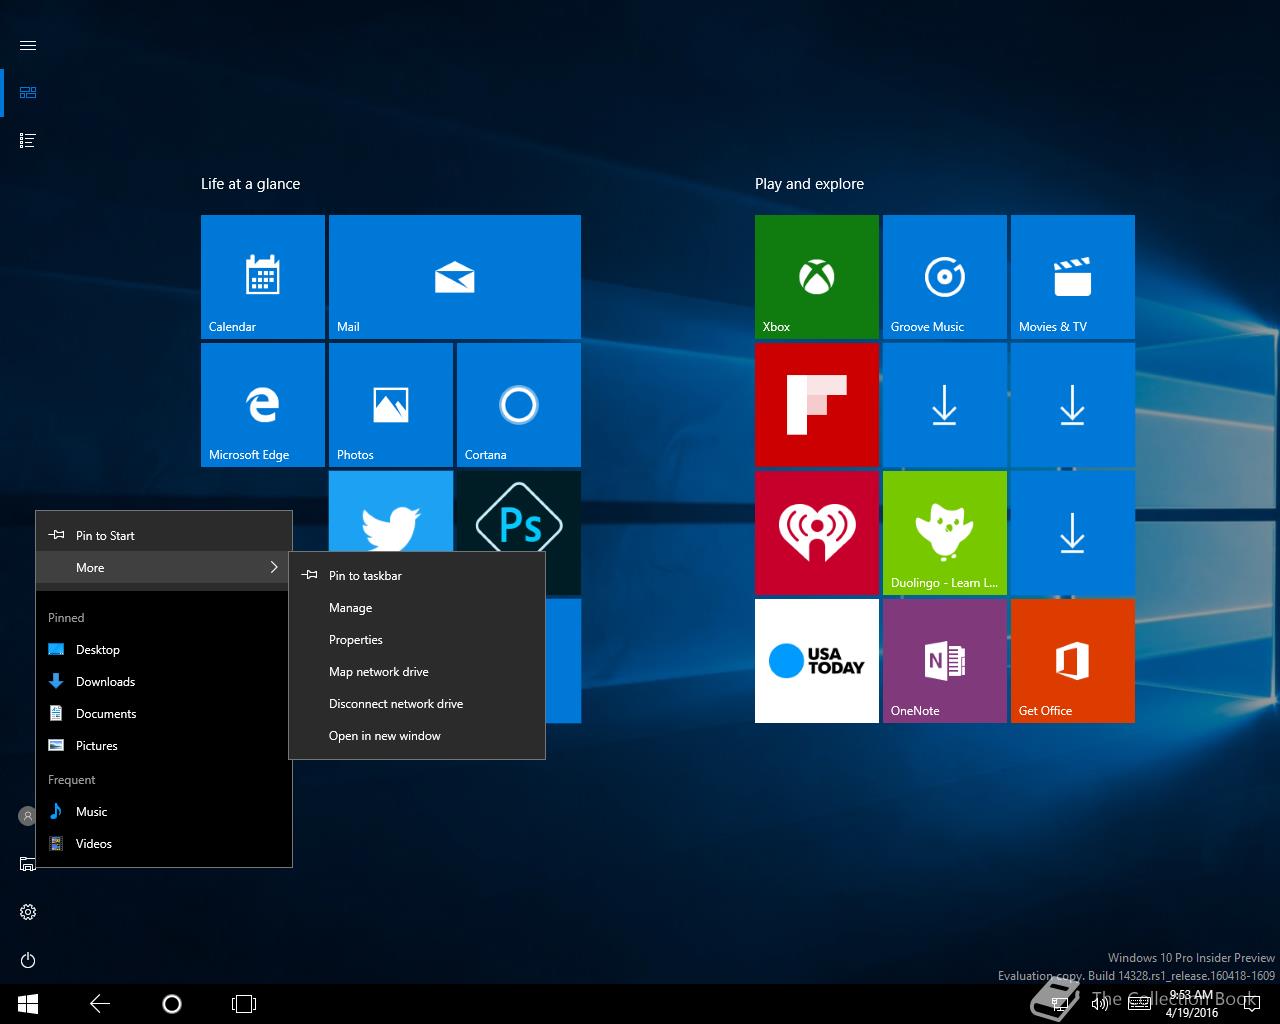Click the download tile below Movies & TV
This screenshot has width=1280, height=1024.
[x=1073, y=405]
